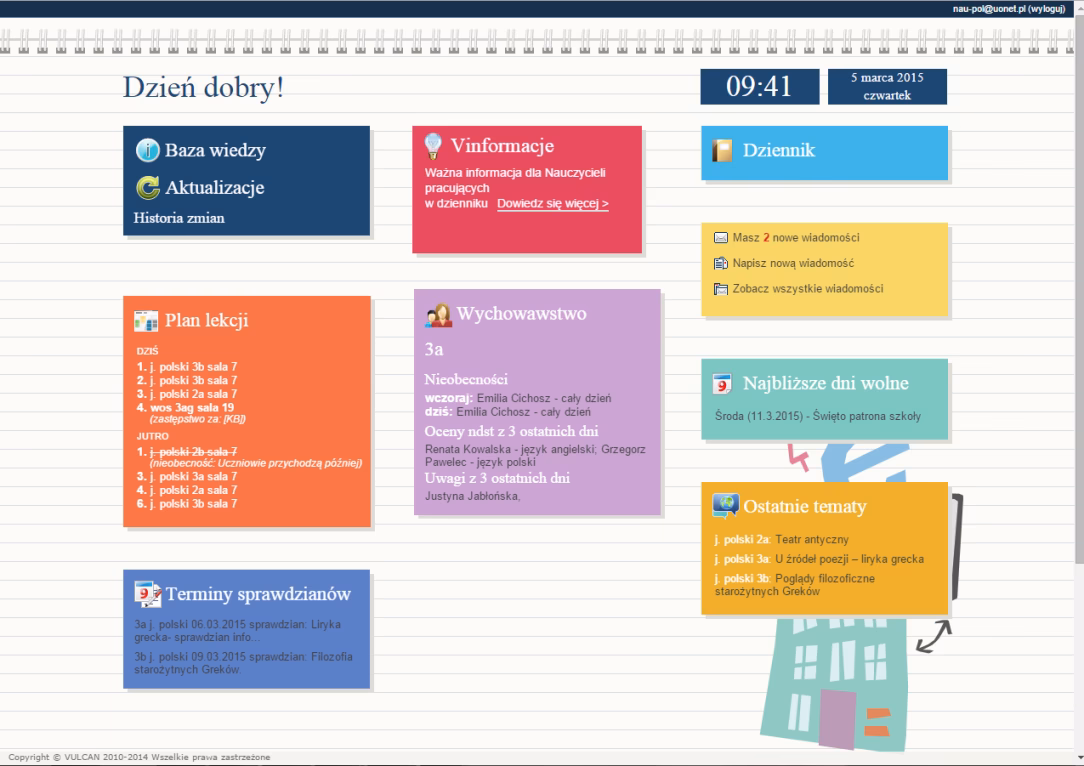This screenshot has width=1084, height=766.
Task: Click the vertical scrollbar on the right
Action: pyautogui.click(x=1077, y=300)
